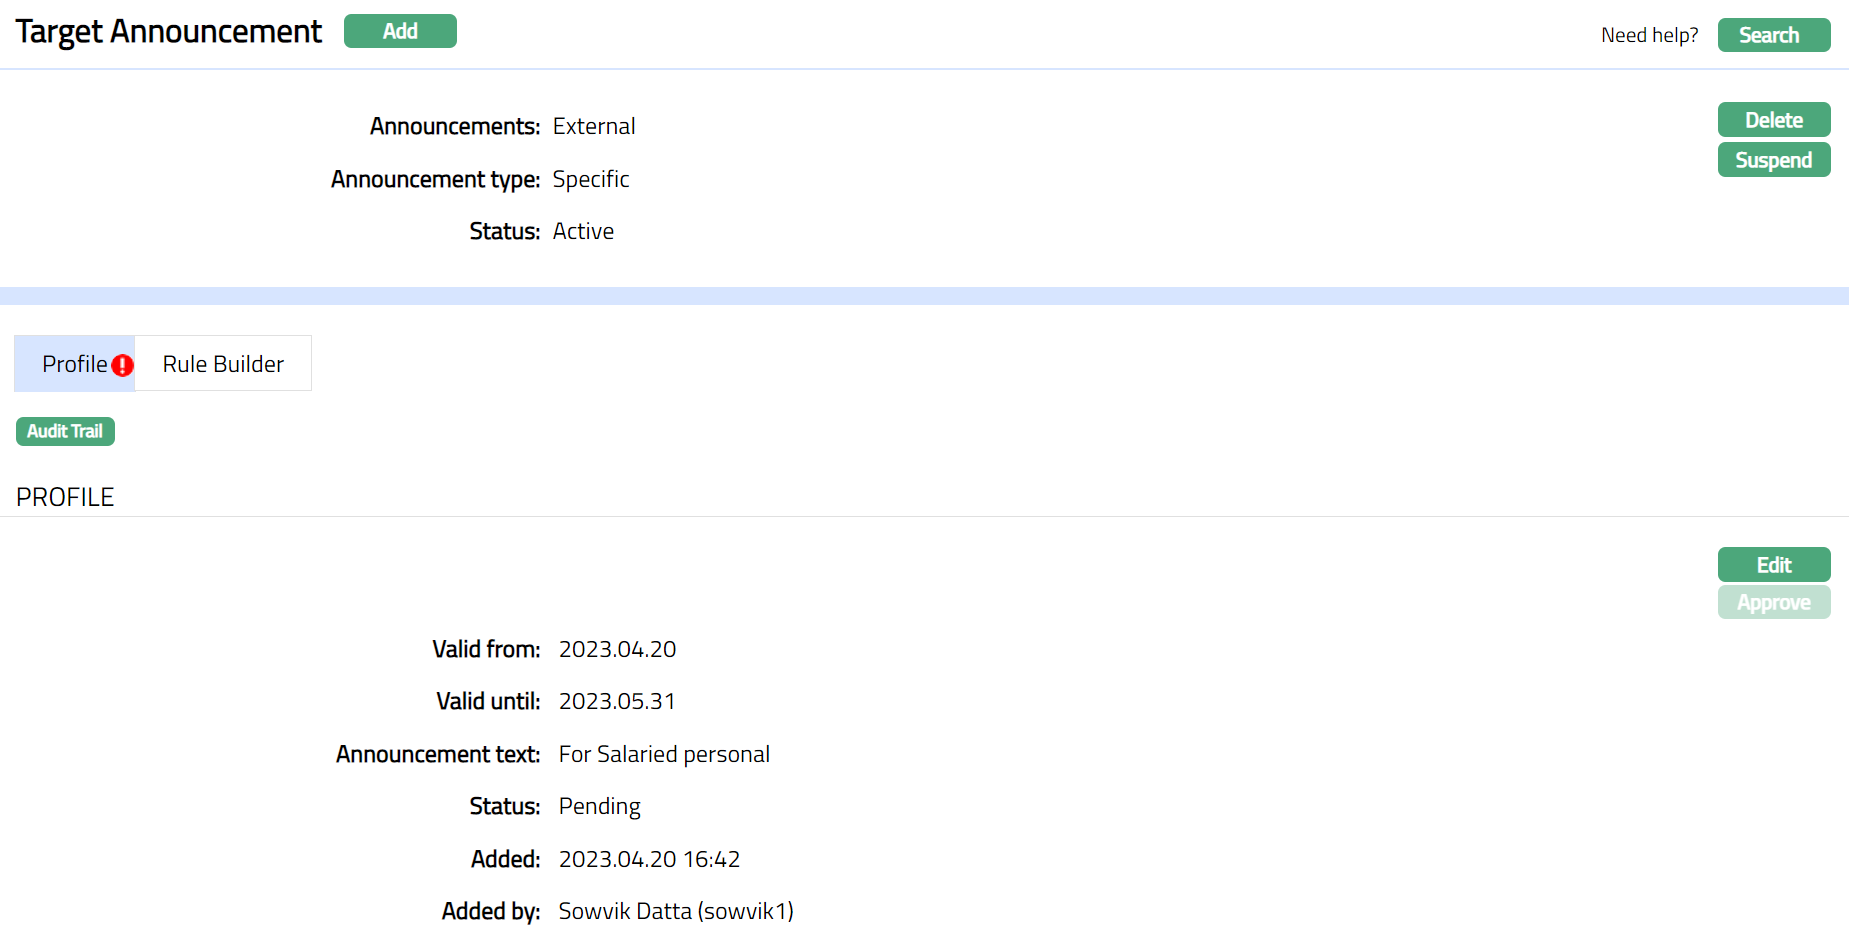Suspend the active announcement
Viewport: 1849px width, 943px height.
point(1773,160)
